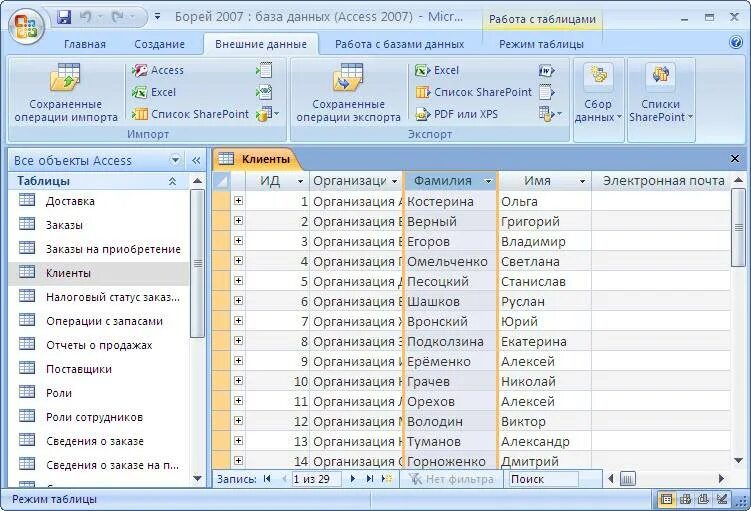Switch to Создание ribbon tab
The width and height of the screenshot is (751, 511).
[x=159, y=44]
